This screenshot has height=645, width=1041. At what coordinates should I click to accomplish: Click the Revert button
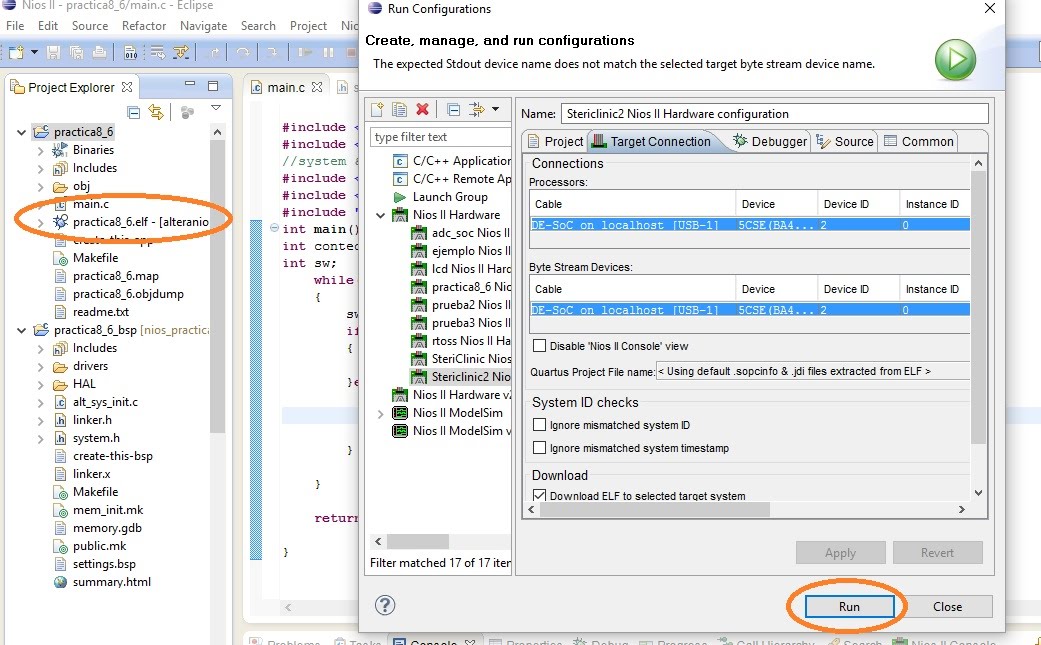[x=937, y=553]
